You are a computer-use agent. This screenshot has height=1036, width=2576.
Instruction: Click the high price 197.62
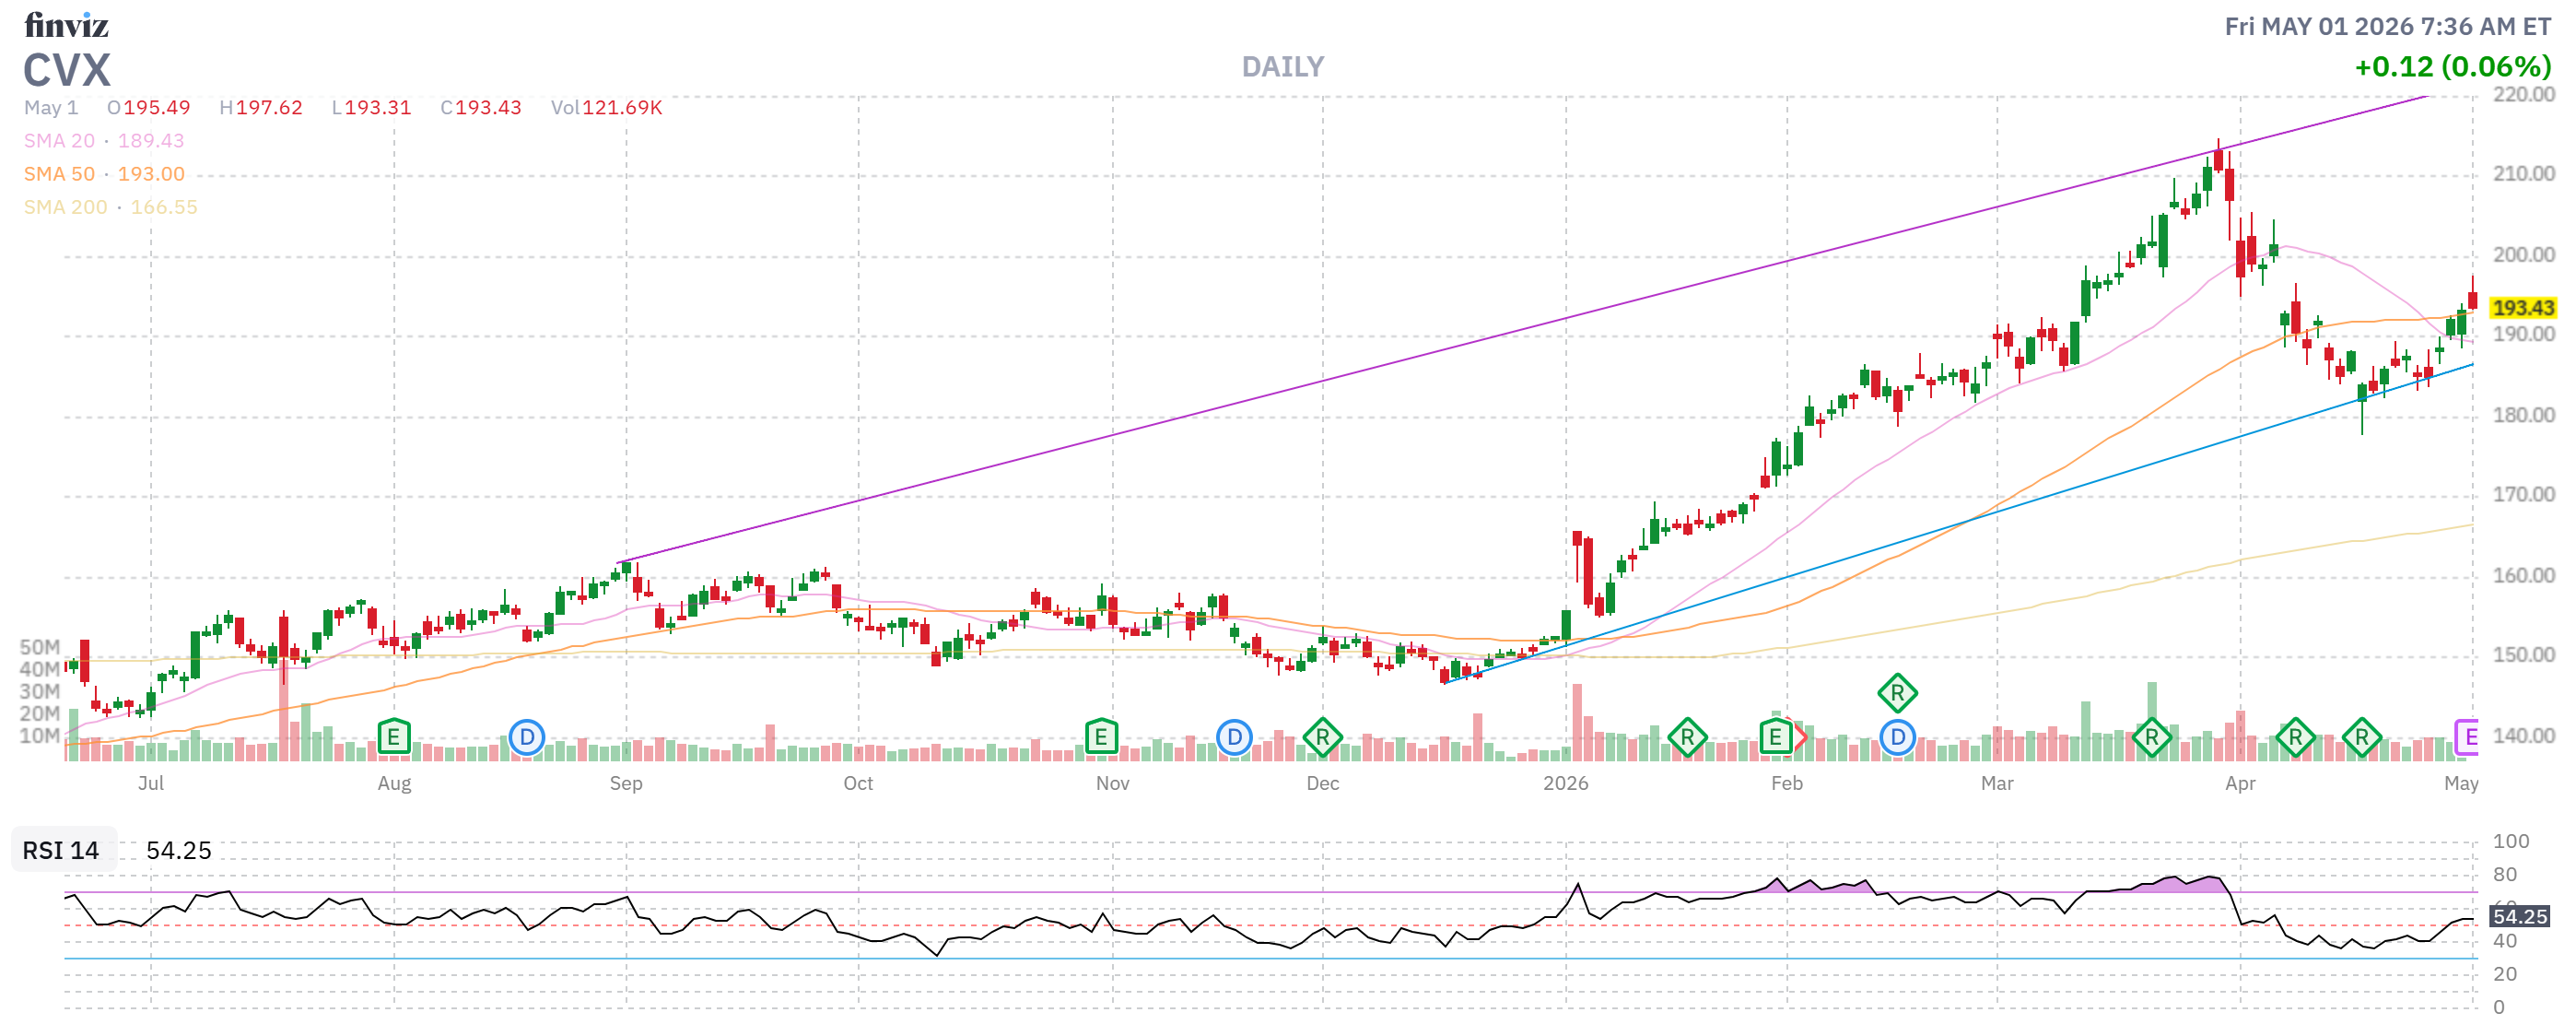coord(269,107)
